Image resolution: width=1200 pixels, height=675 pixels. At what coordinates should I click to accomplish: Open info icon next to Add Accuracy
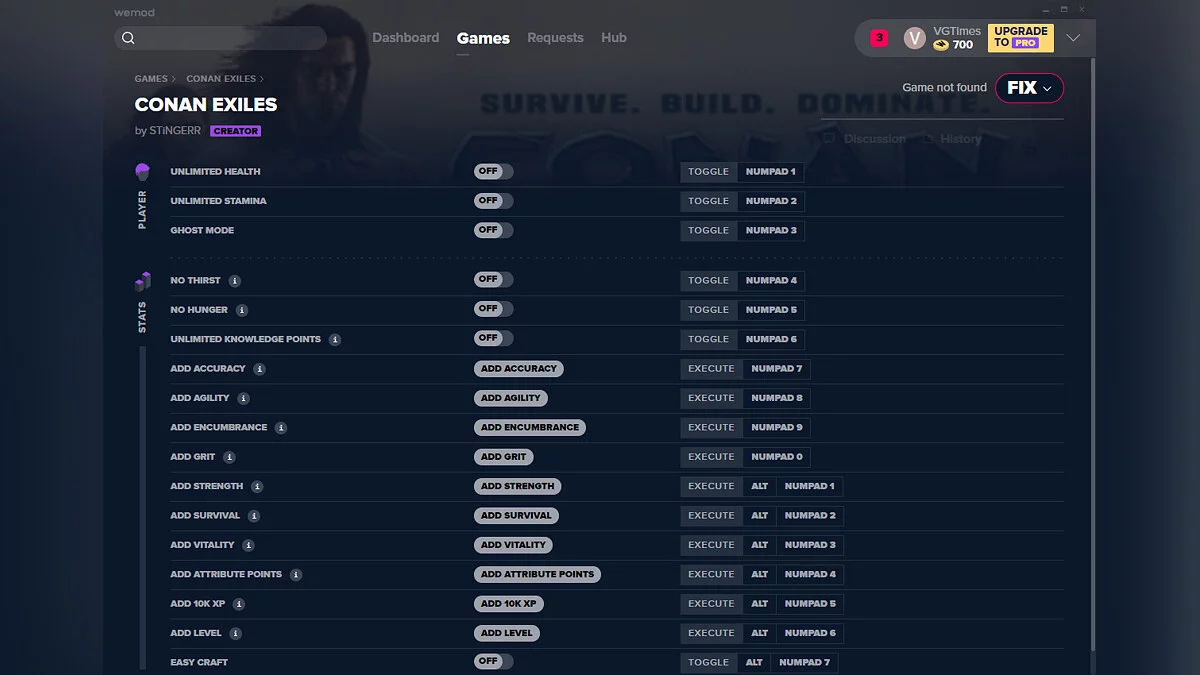[x=260, y=369]
